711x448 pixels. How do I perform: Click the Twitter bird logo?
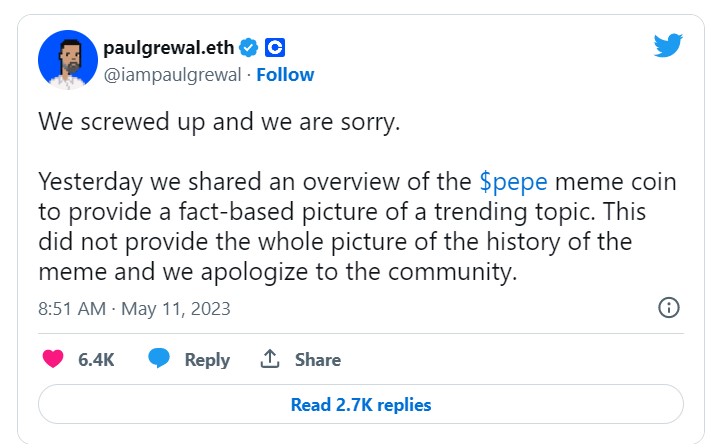[x=667, y=46]
